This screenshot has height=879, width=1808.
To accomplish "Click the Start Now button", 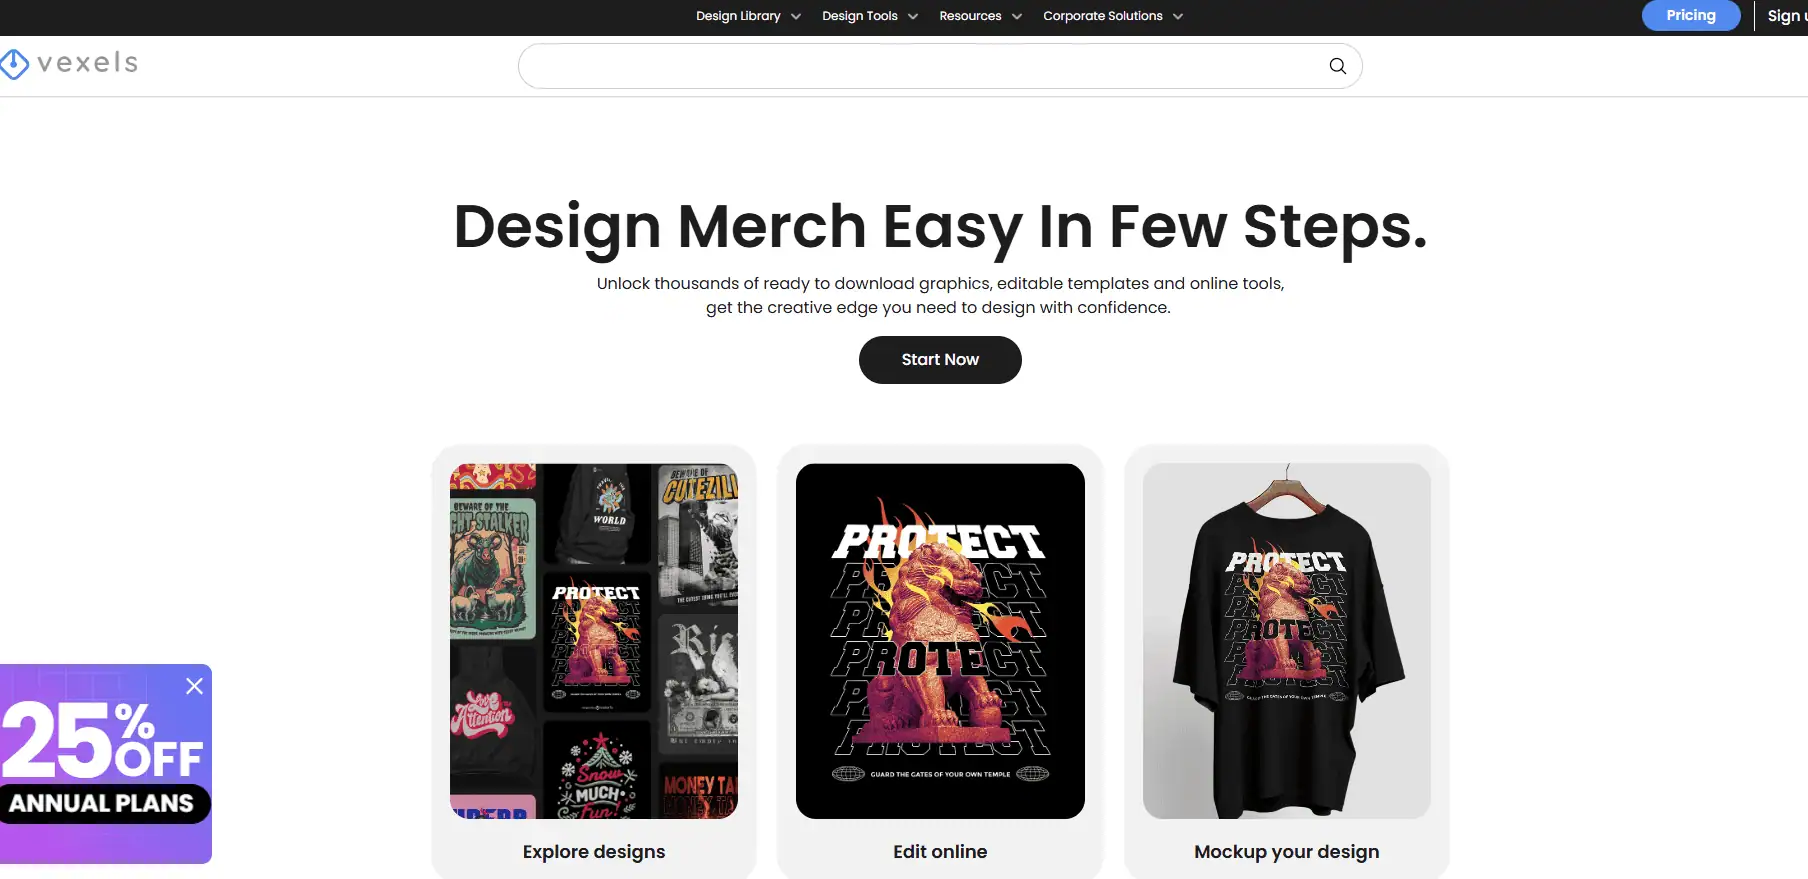I will (x=940, y=360).
